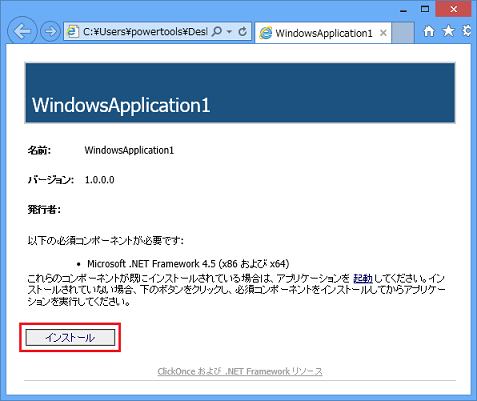
Task: Click the 名前: label
Action: pyautogui.click(x=39, y=151)
